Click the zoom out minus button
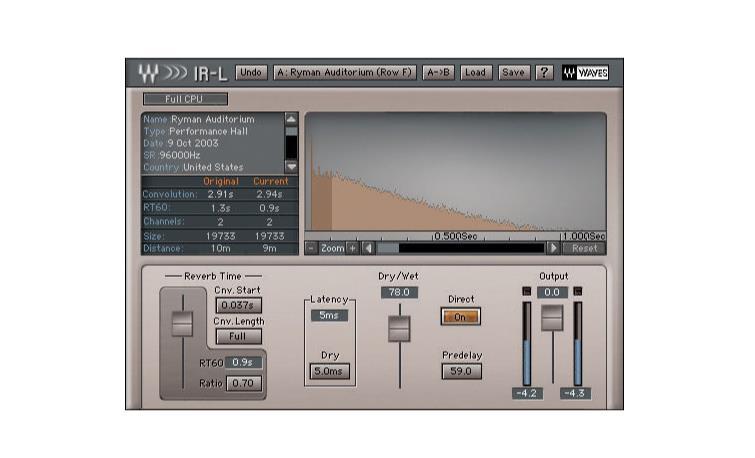755x458 pixels. tap(311, 248)
